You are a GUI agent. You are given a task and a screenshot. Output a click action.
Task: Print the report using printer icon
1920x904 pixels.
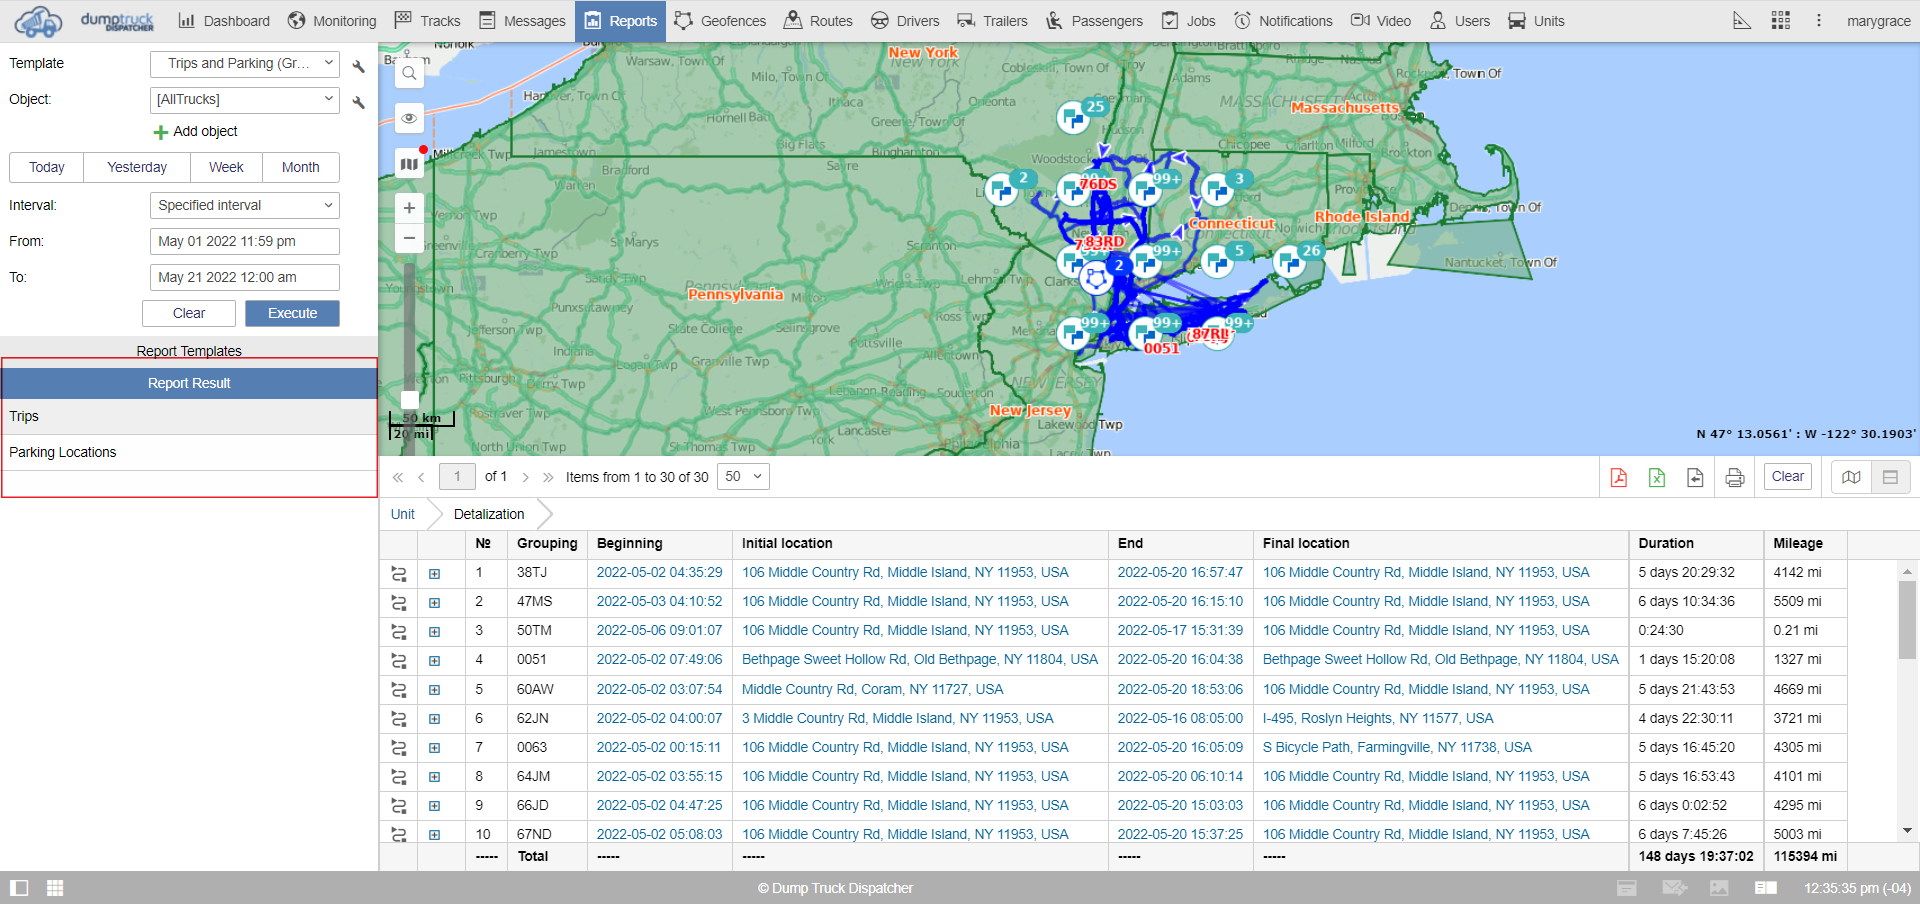coord(1734,477)
